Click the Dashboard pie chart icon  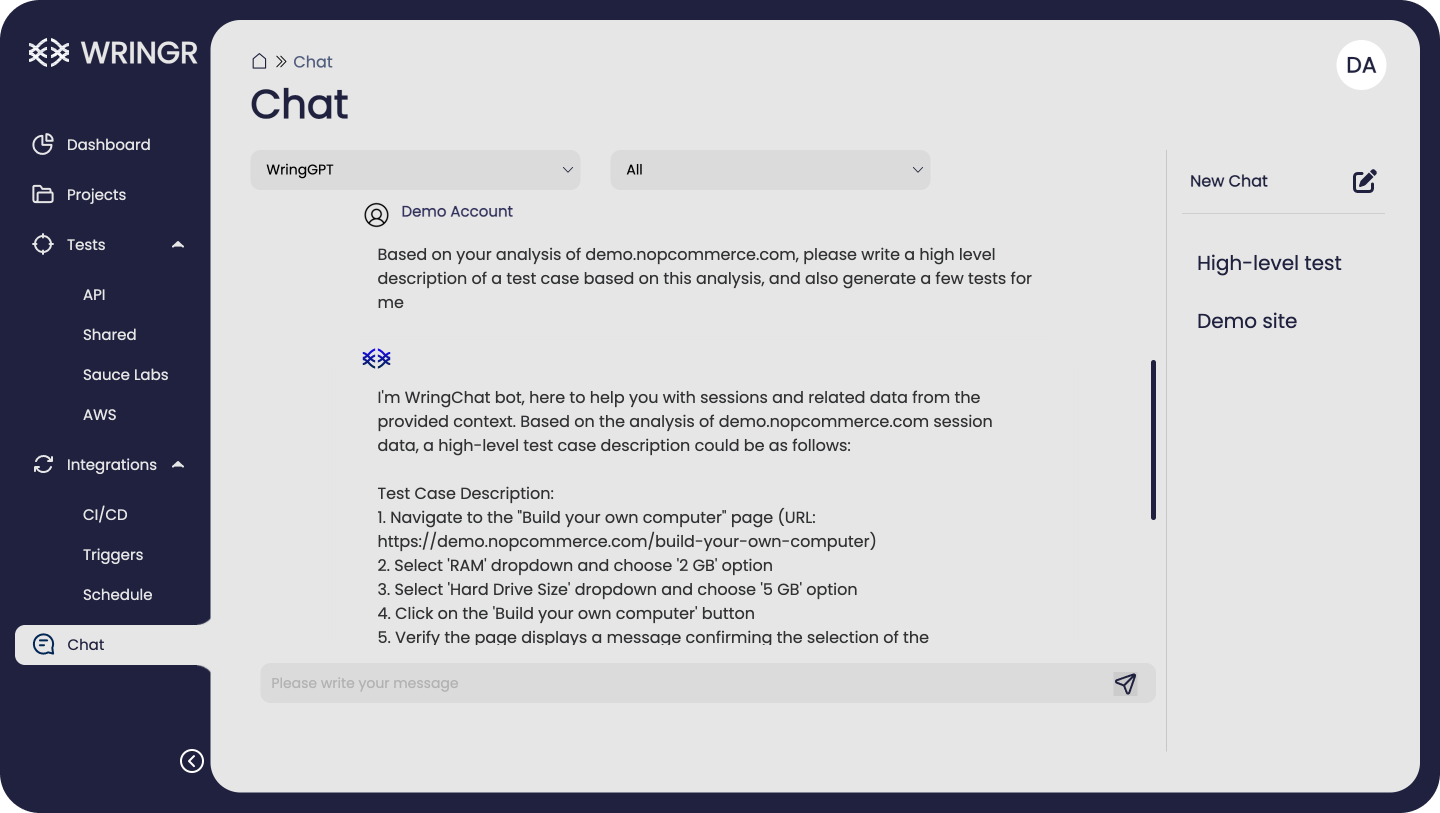pyautogui.click(x=43, y=144)
